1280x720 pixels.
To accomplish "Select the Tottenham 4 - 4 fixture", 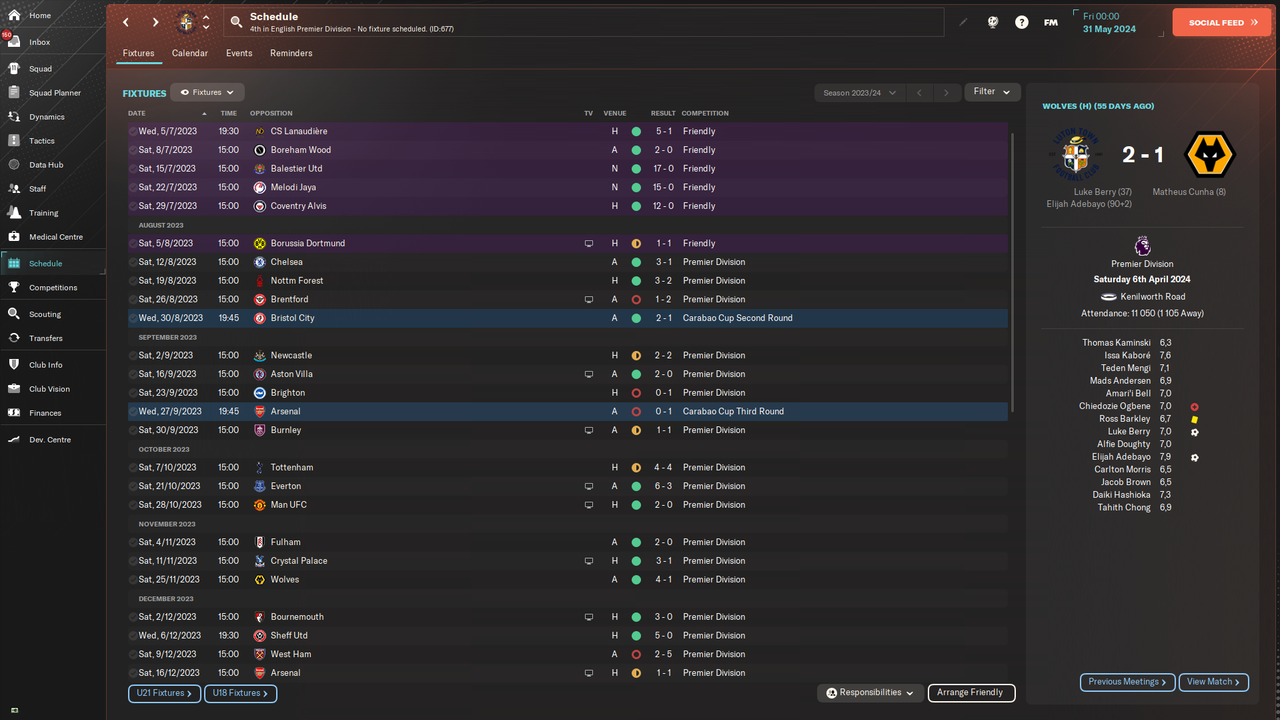I will point(567,467).
